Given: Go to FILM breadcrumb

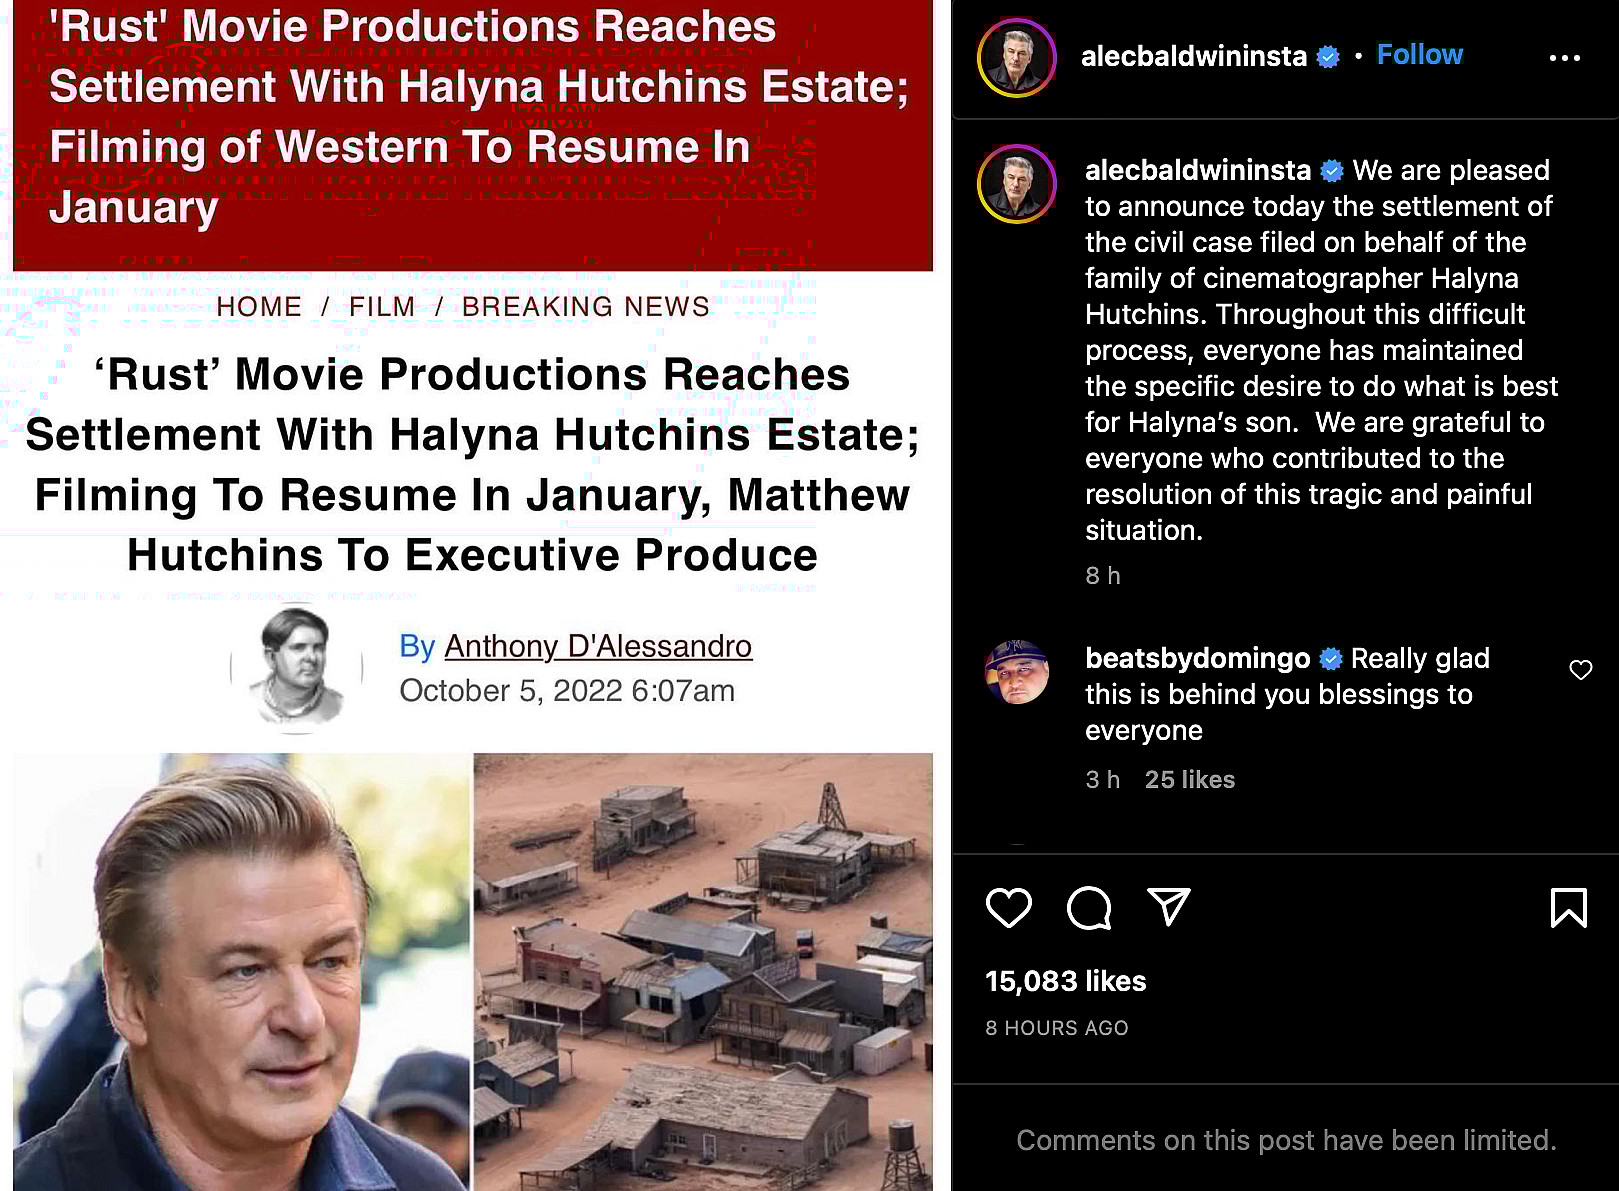Looking at the screenshot, I should (382, 307).
